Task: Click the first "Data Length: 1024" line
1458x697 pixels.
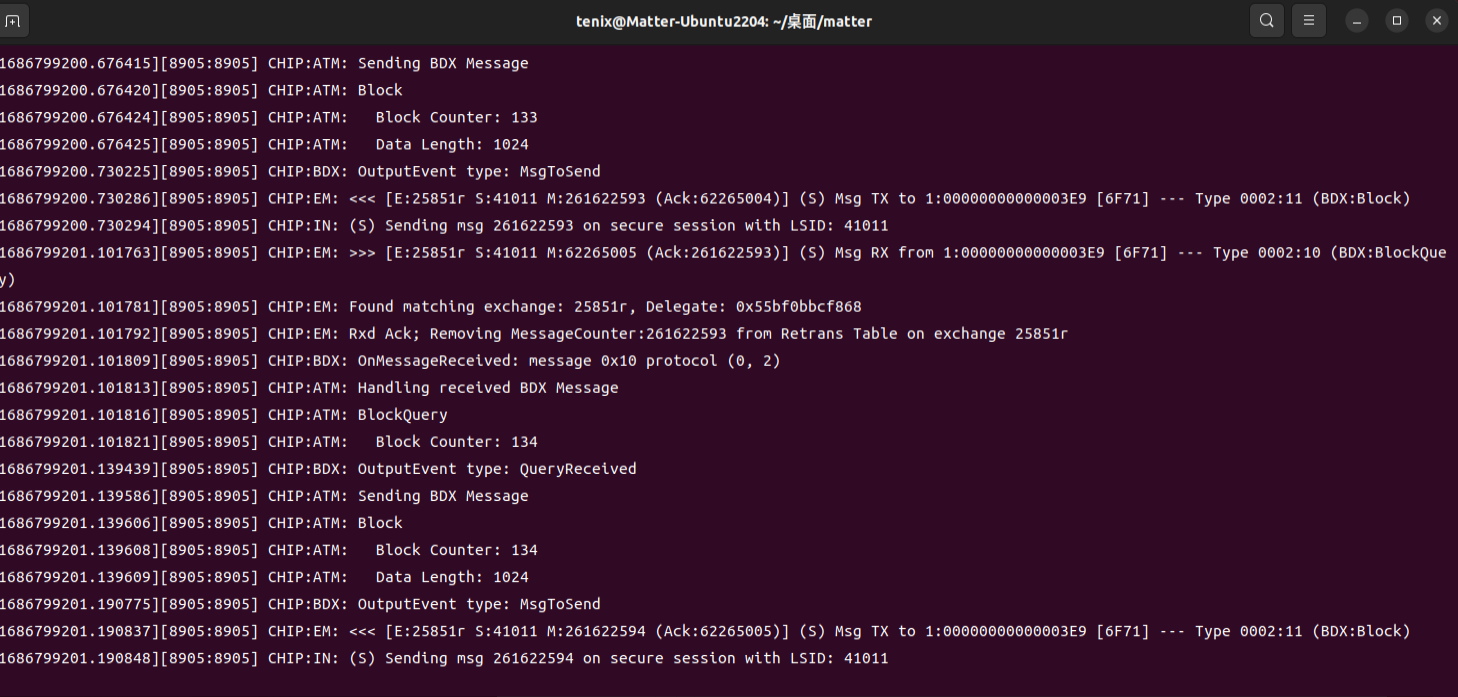Action: pyautogui.click(x=451, y=144)
